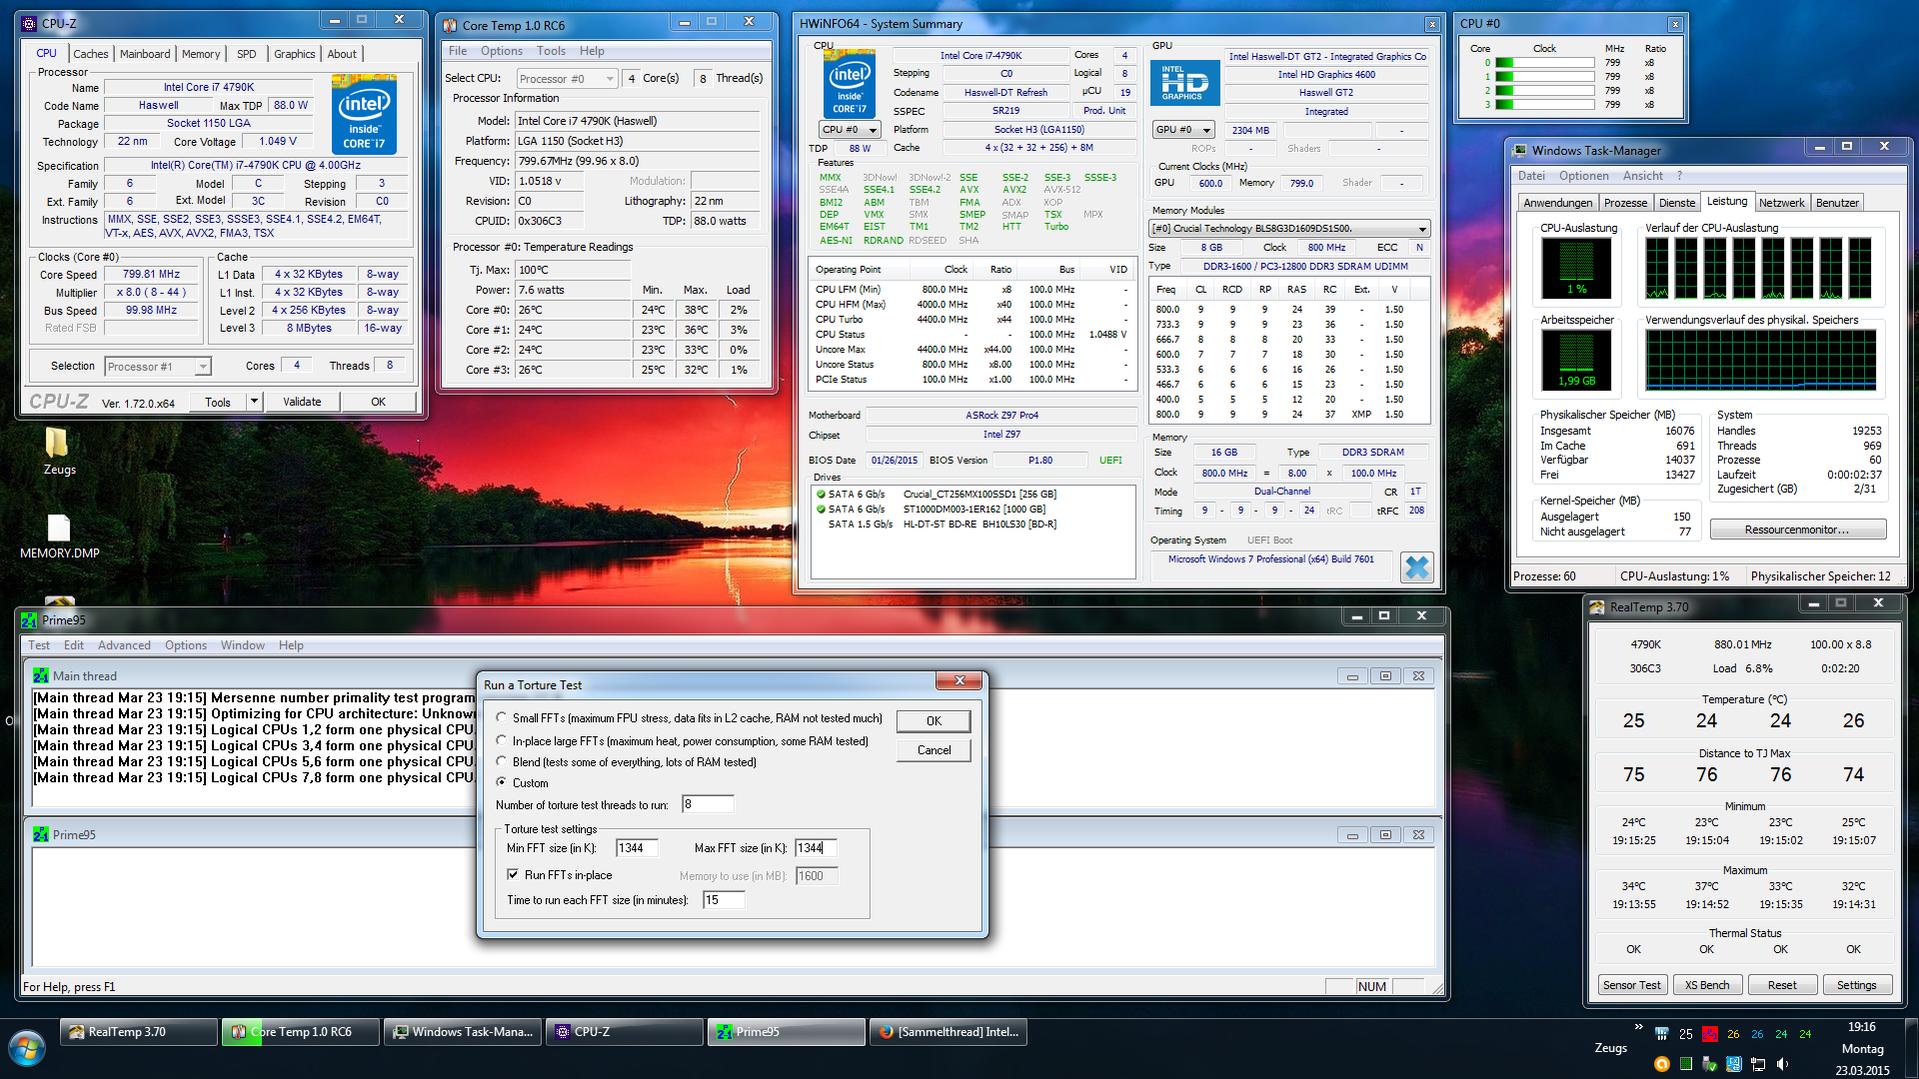
Task: Open the GPU #0 dropdown in HWiNFO64
Action: click(1183, 130)
